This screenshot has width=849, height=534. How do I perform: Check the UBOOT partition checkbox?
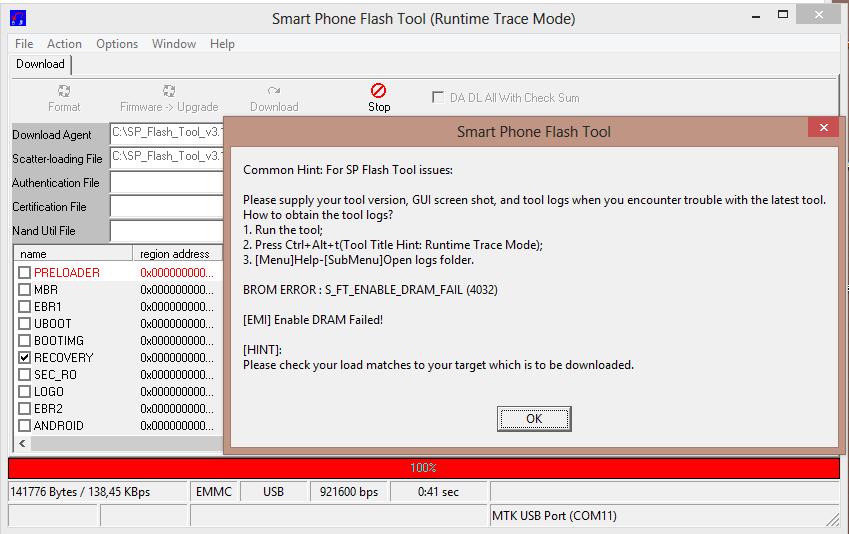pyautogui.click(x=24, y=323)
